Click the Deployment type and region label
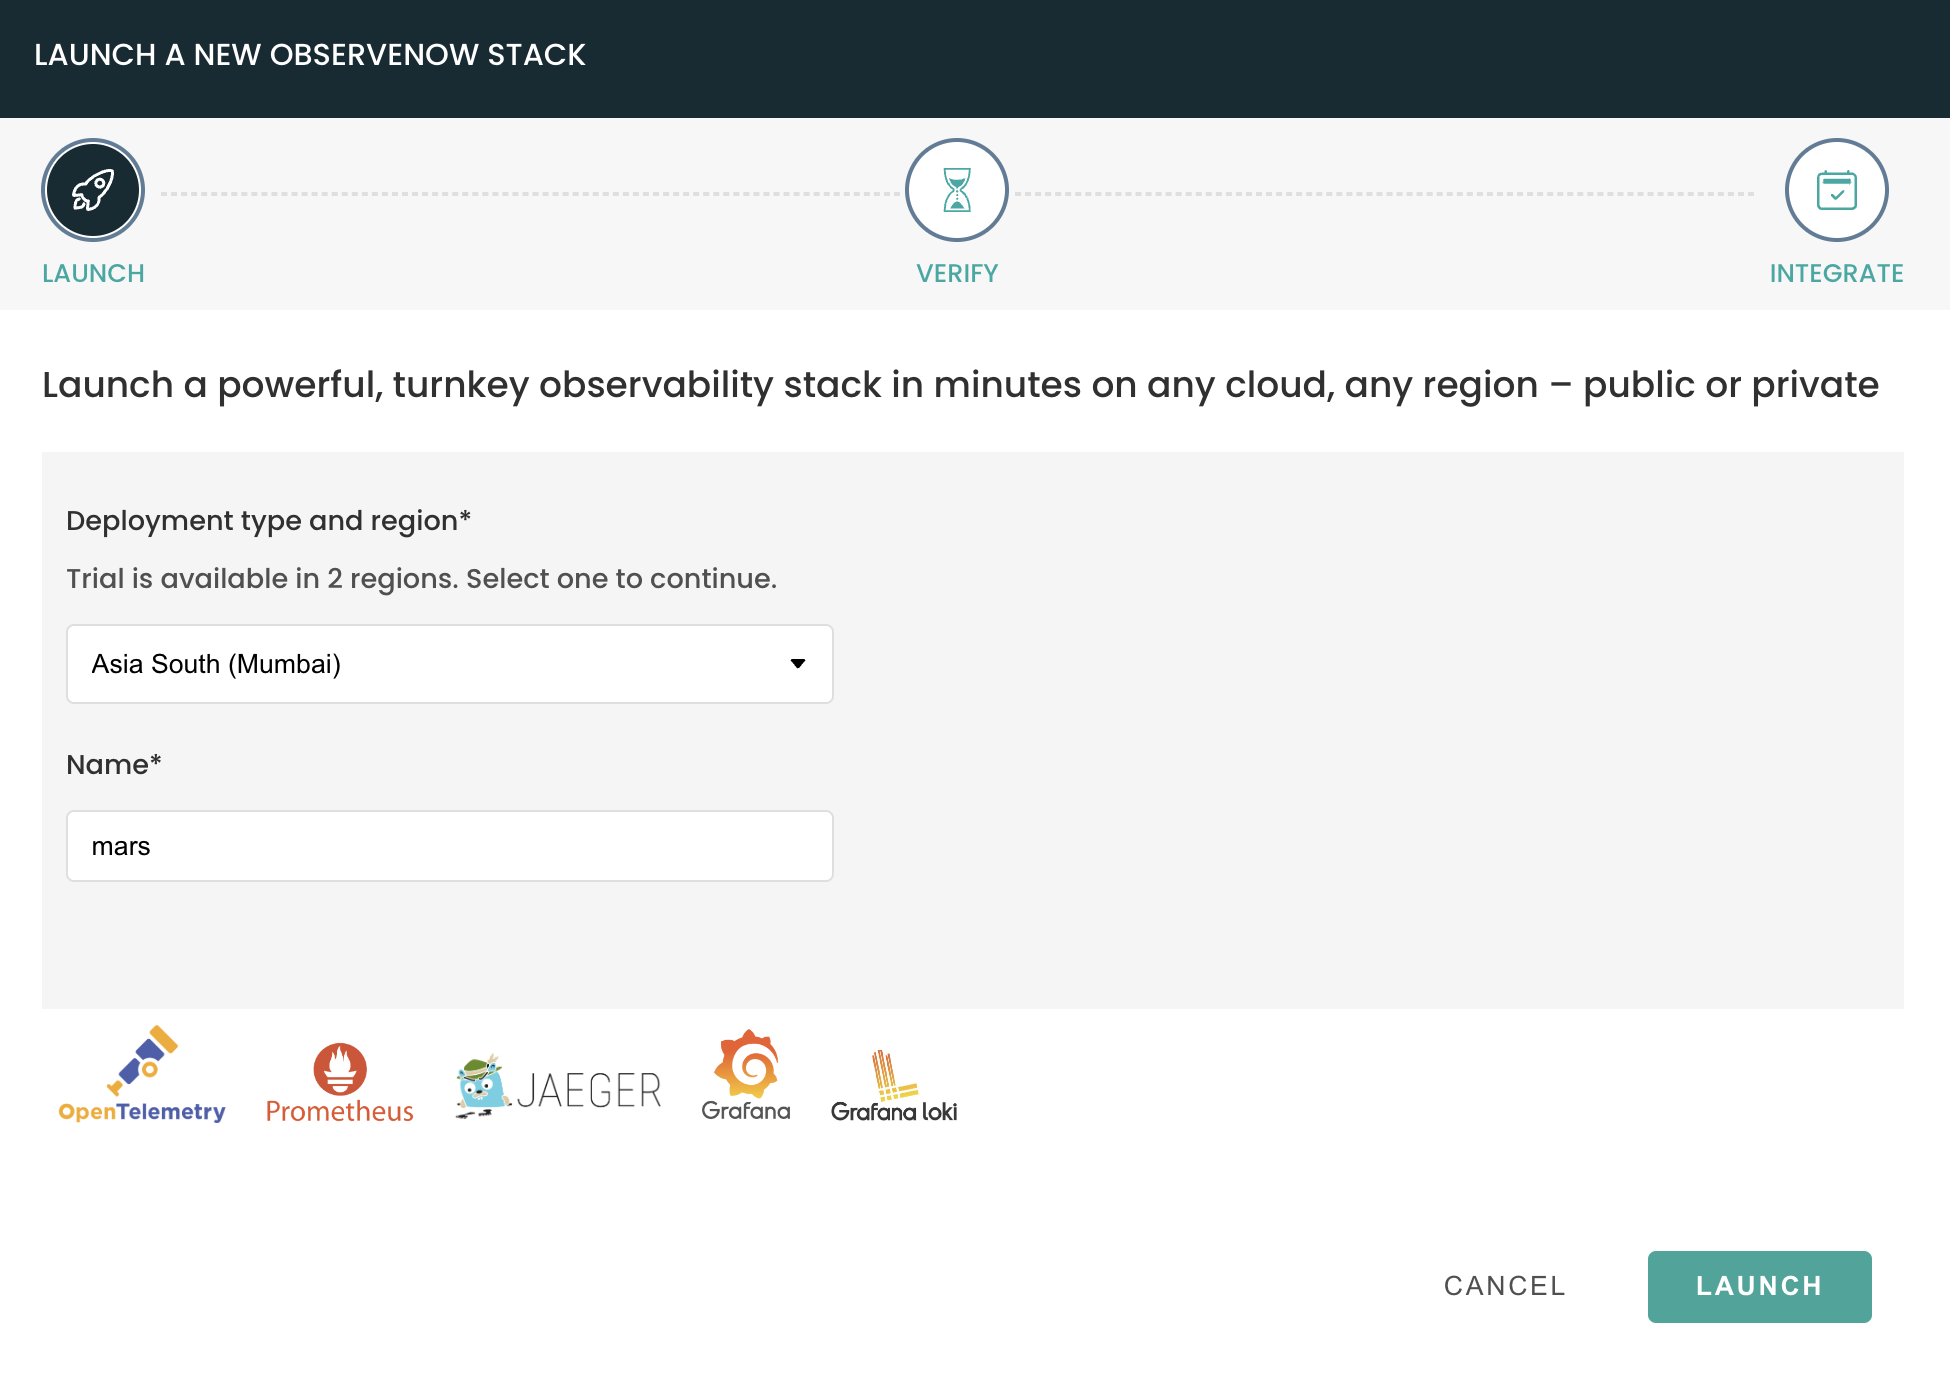Image resolution: width=1950 pixels, height=1382 pixels. pyautogui.click(x=268, y=521)
